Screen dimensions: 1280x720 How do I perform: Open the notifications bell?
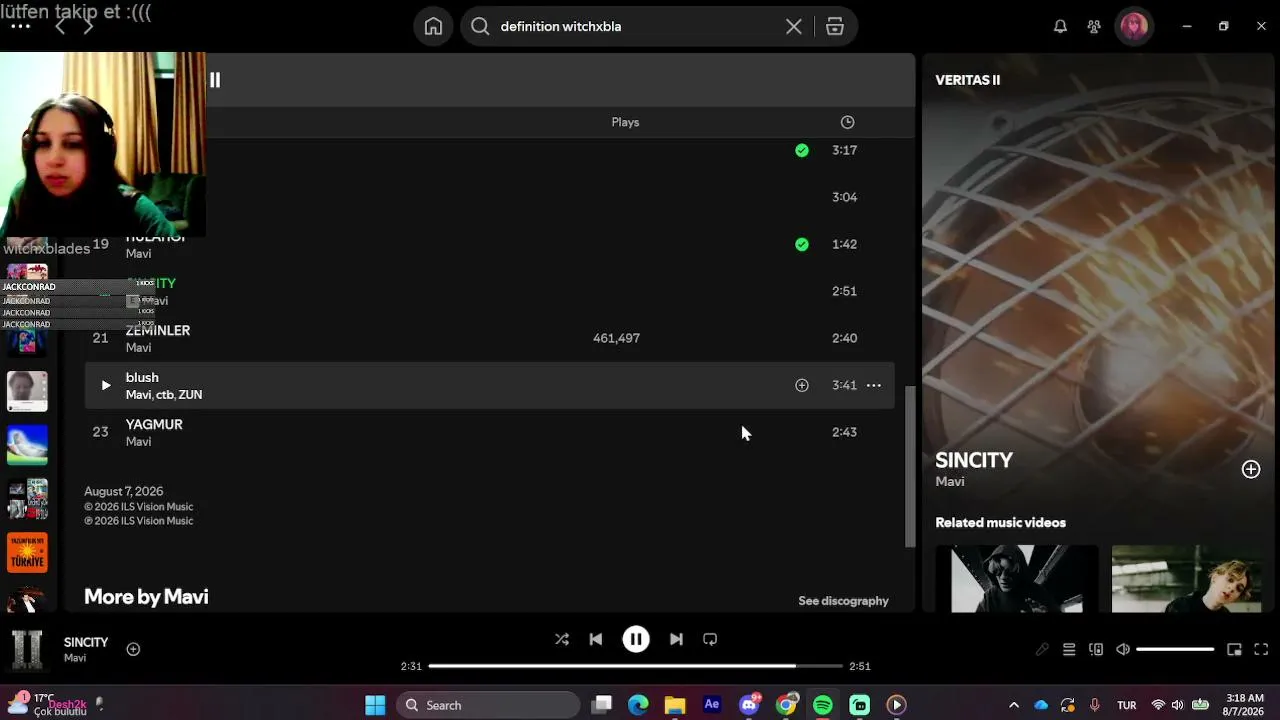click(1060, 27)
